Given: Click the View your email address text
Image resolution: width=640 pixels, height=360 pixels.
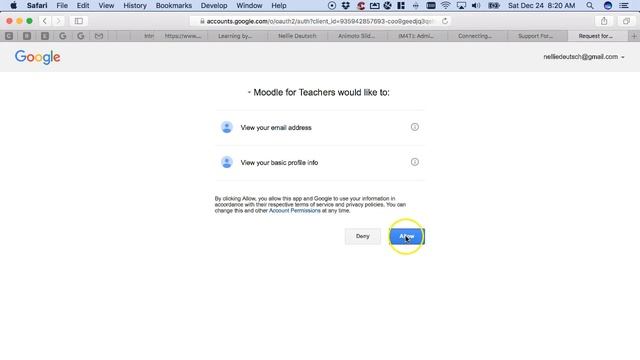Looking at the screenshot, I should tap(276, 127).
